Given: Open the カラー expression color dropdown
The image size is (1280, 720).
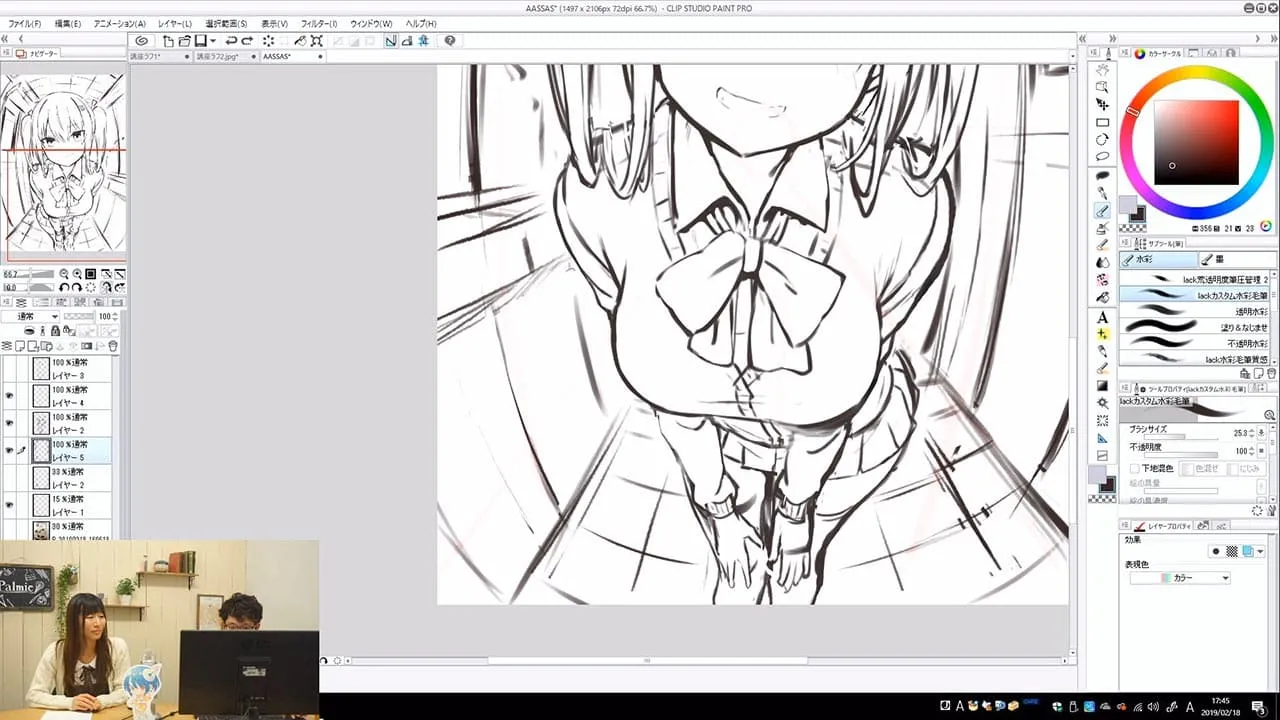Looking at the screenshot, I should 1225,577.
